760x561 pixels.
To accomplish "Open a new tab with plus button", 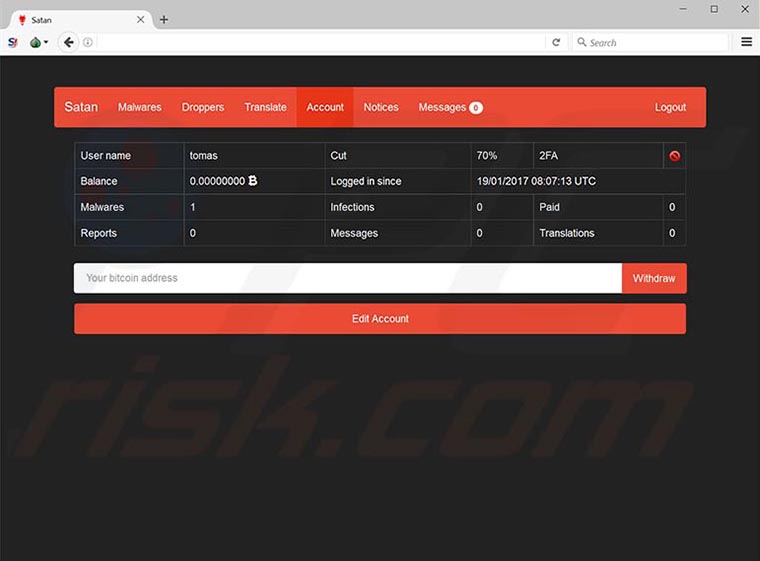I will tap(164, 19).
